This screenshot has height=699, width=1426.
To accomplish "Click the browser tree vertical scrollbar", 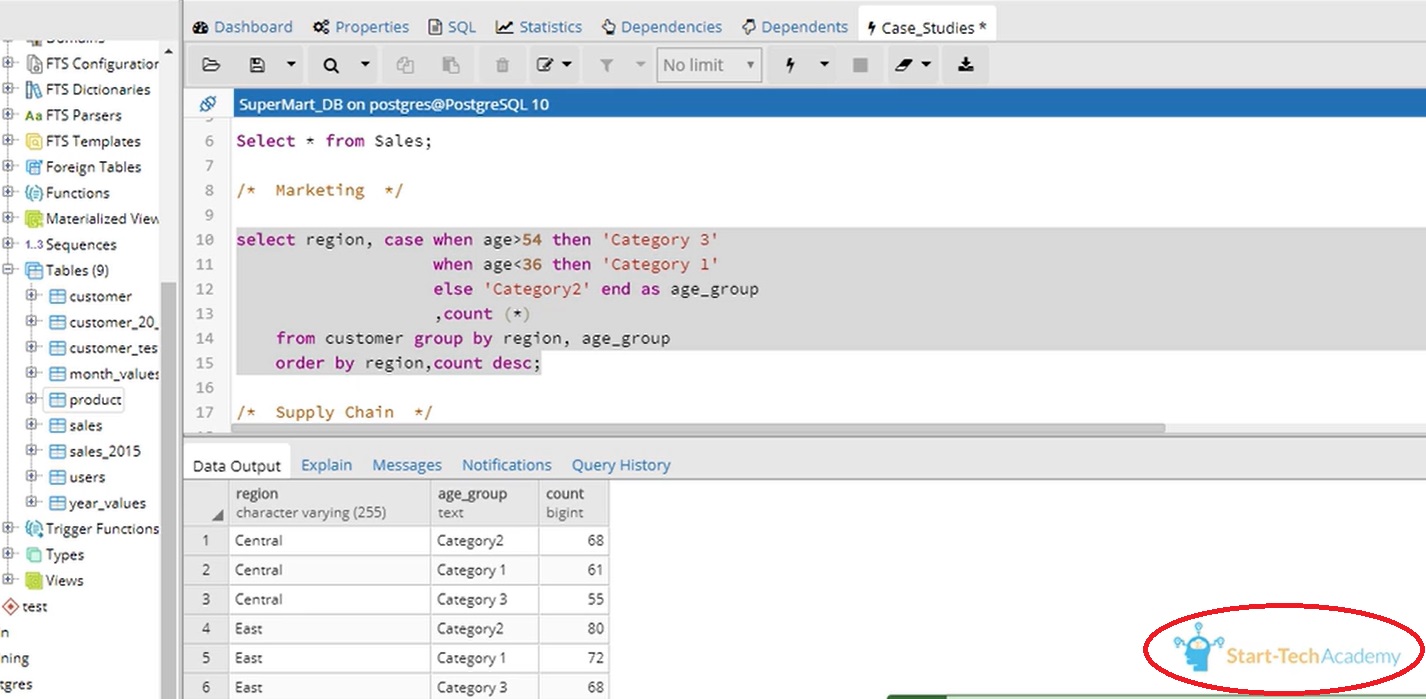I will click(x=167, y=490).
